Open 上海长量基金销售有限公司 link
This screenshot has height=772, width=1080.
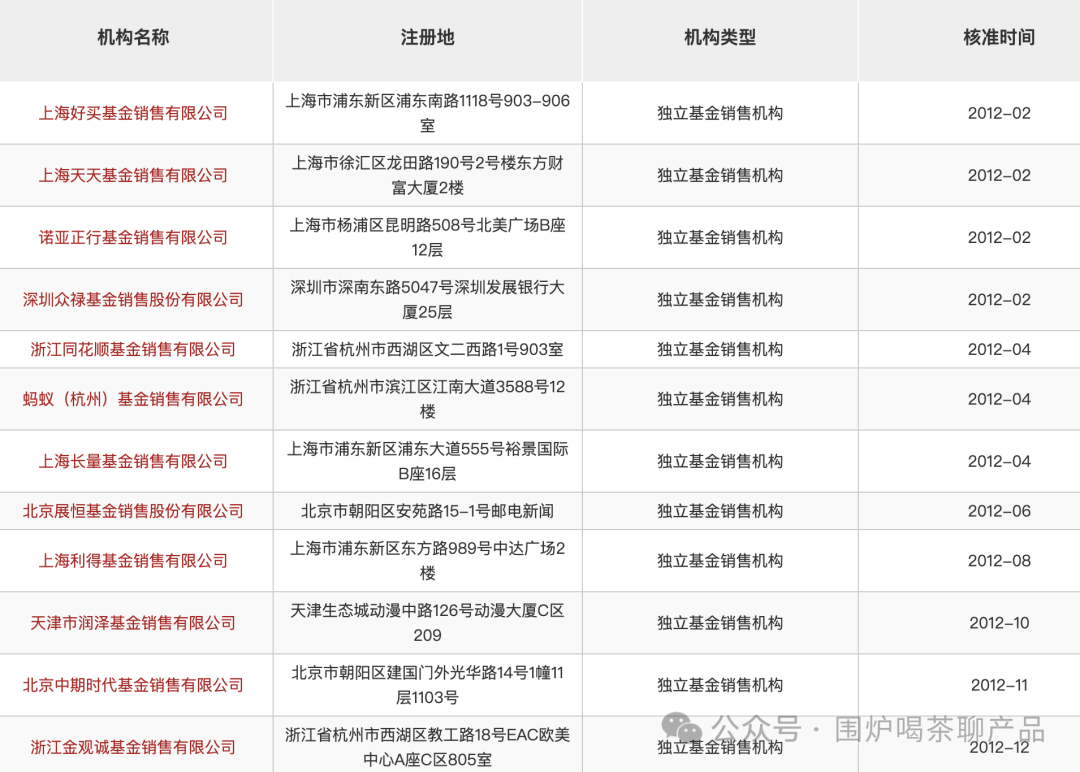[x=133, y=461]
